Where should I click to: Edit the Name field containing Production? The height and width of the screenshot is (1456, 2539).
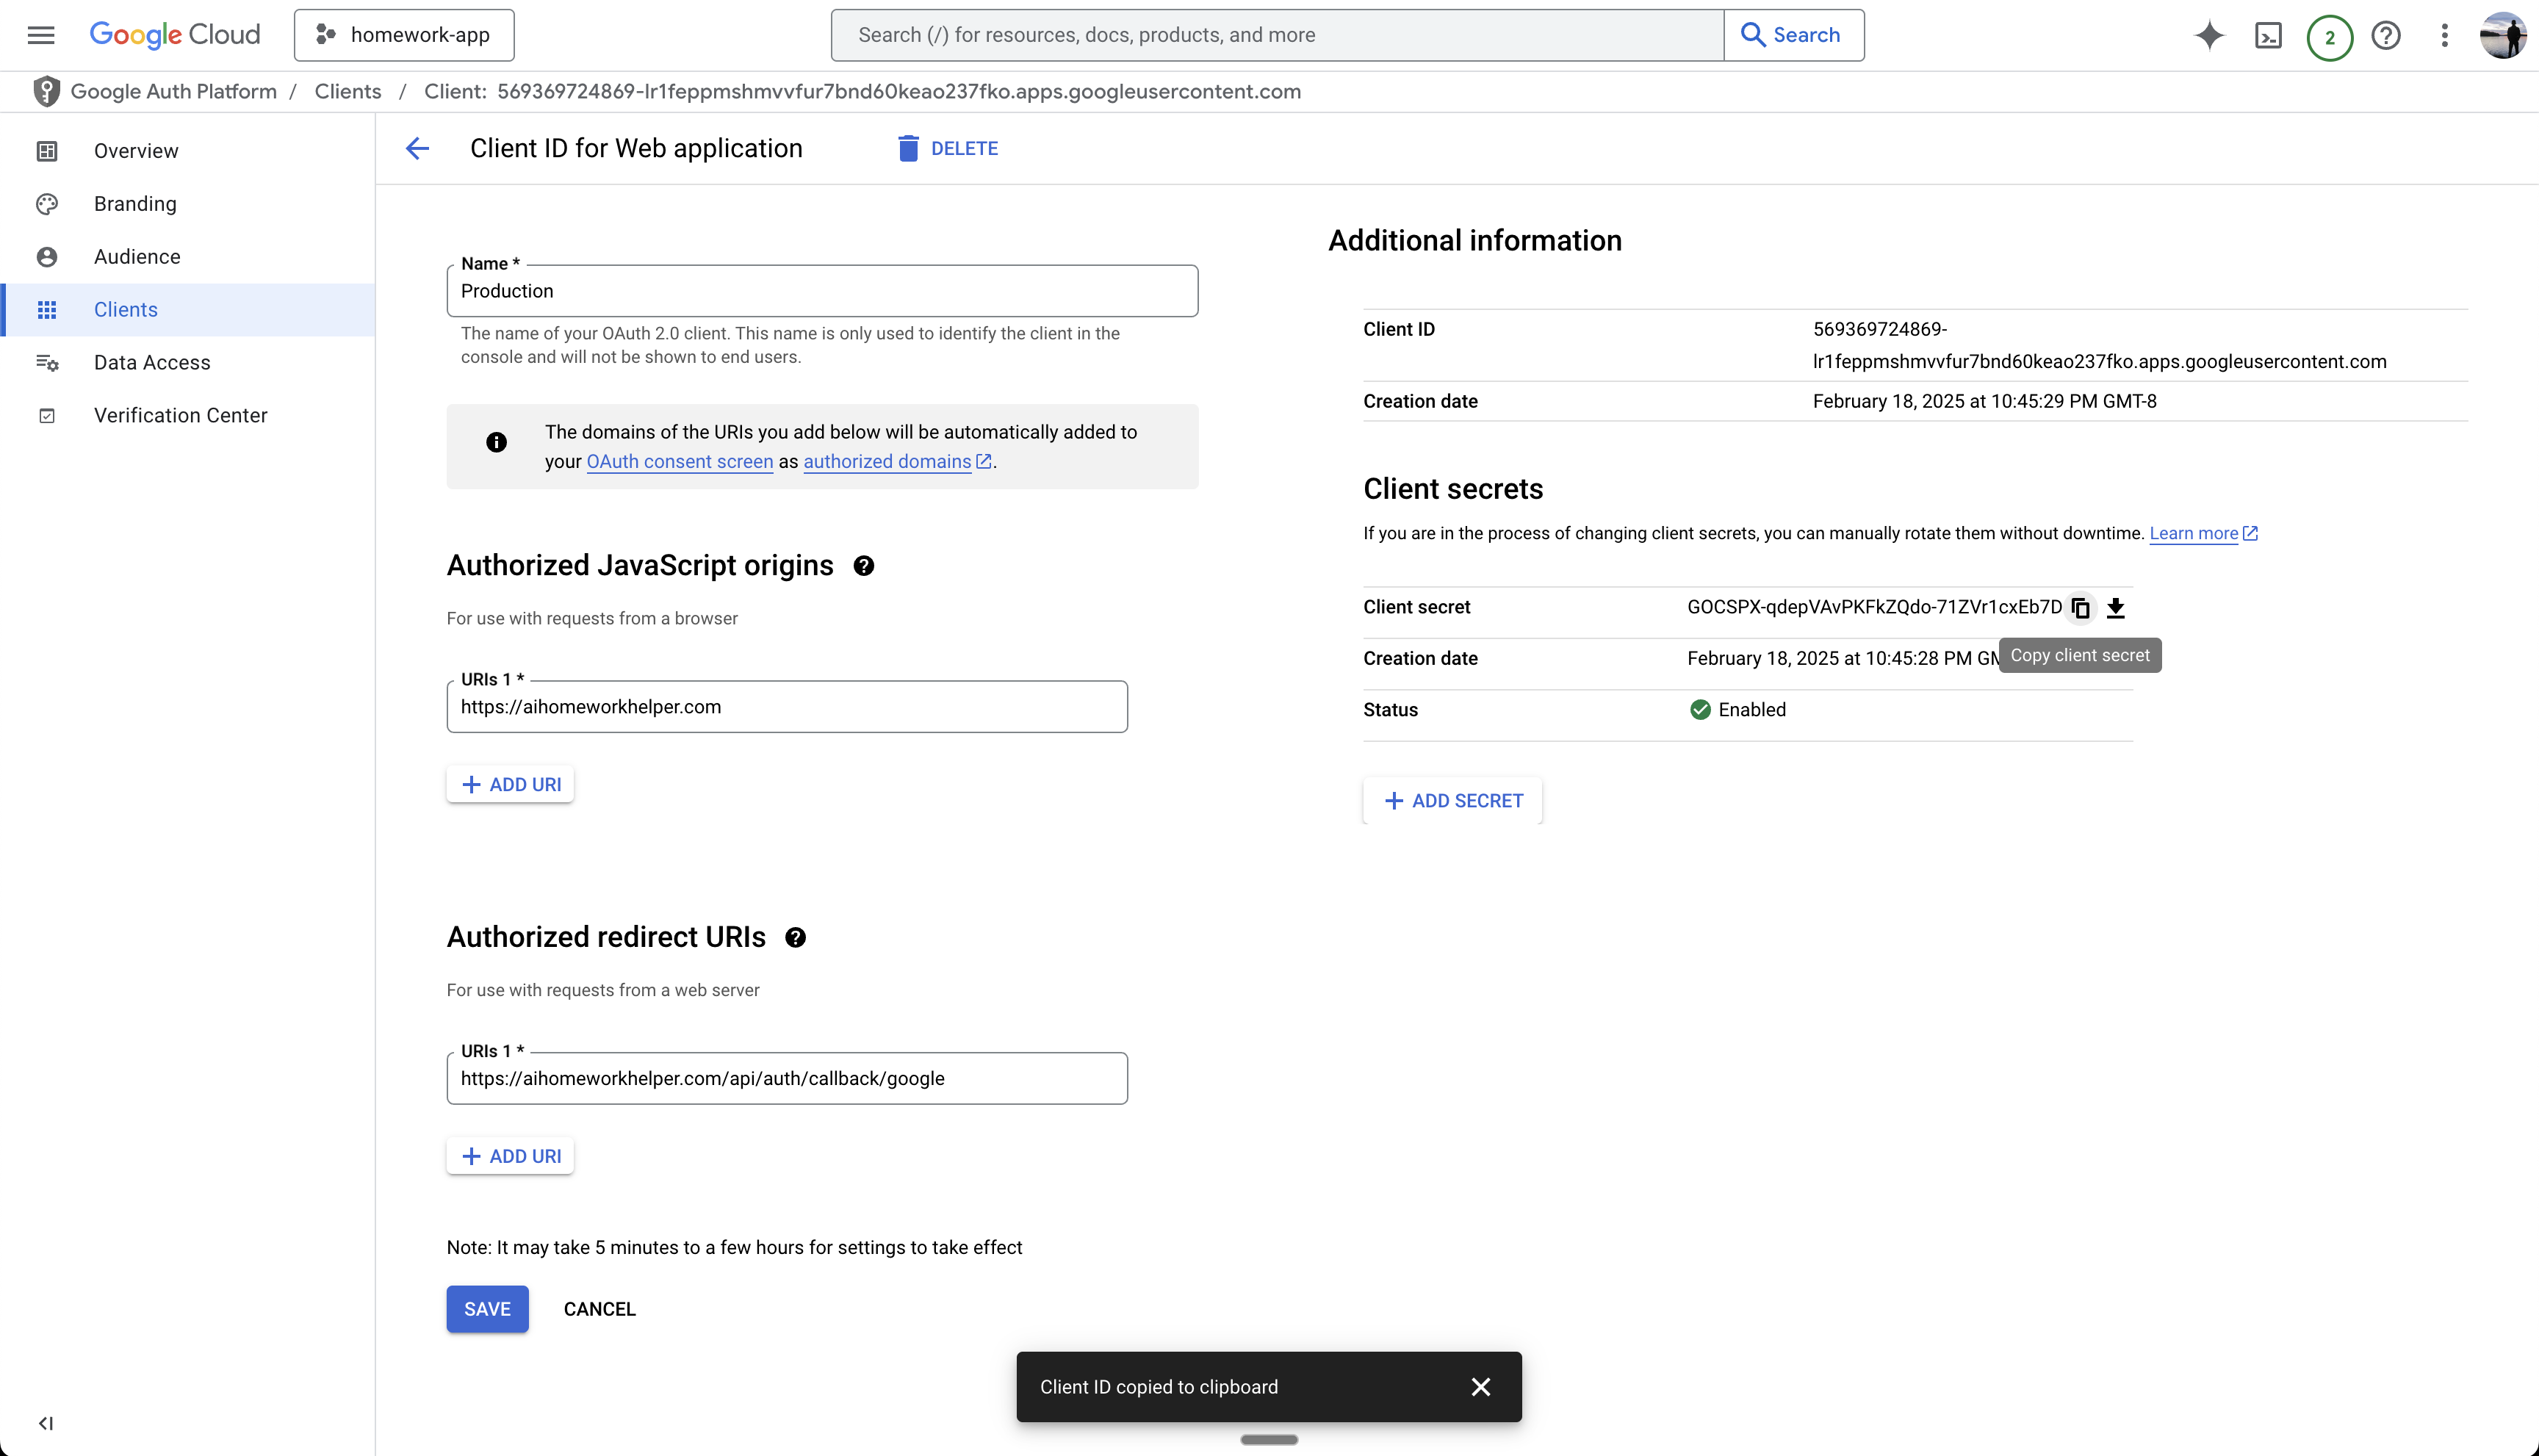[x=822, y=291]
